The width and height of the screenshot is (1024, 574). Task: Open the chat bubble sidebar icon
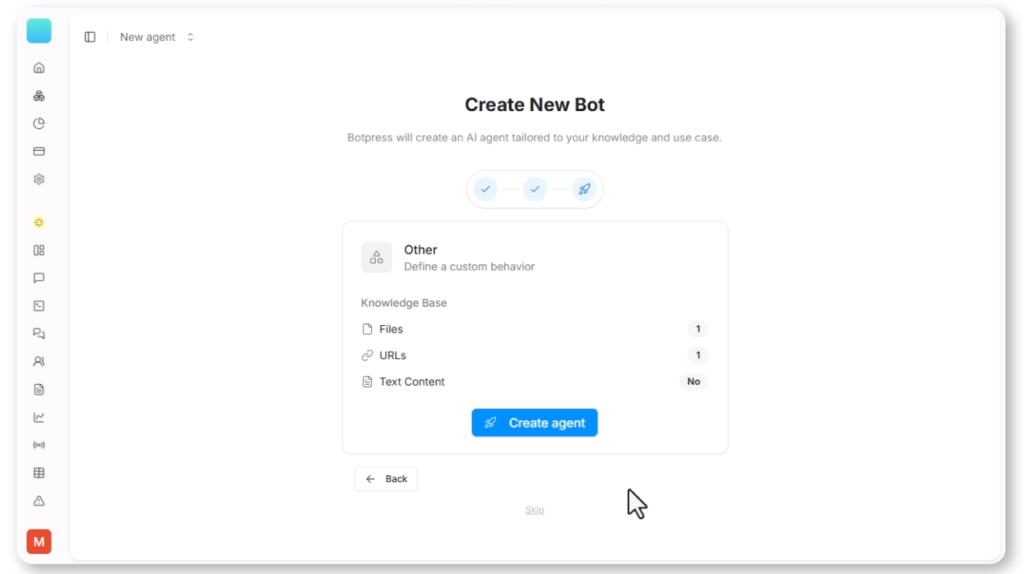click(39, 278)
